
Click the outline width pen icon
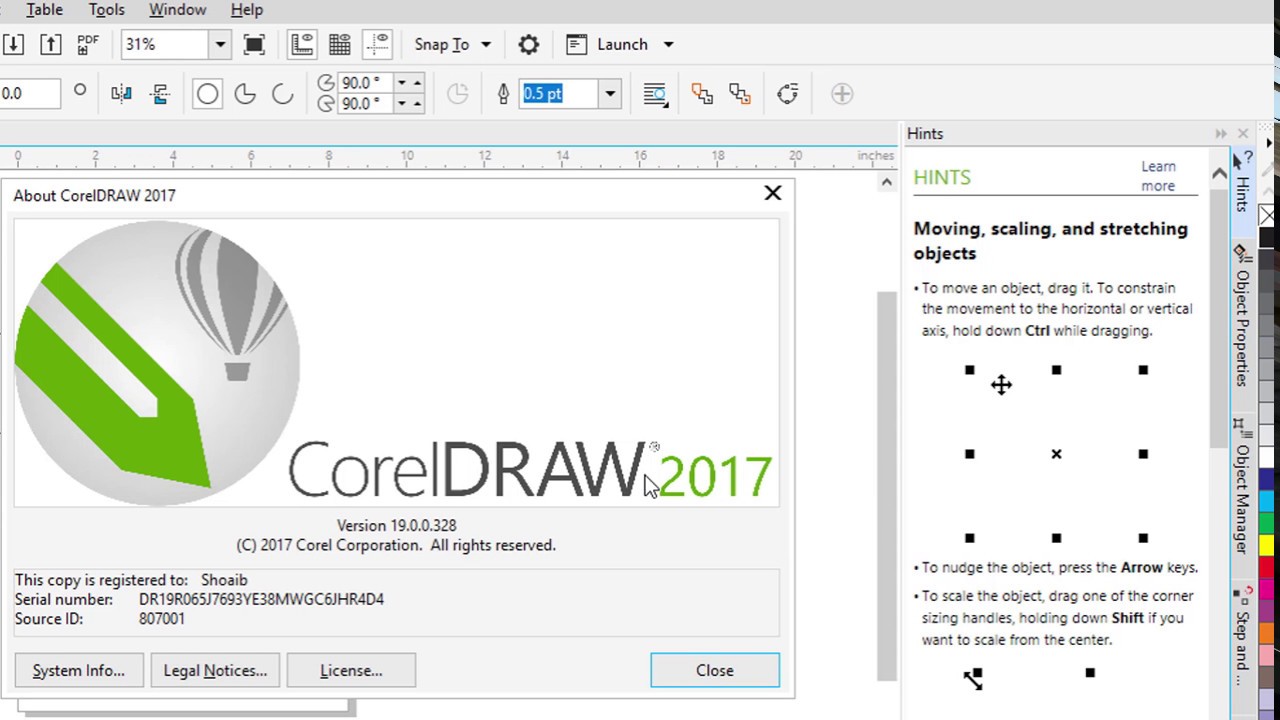click(503, 94)
